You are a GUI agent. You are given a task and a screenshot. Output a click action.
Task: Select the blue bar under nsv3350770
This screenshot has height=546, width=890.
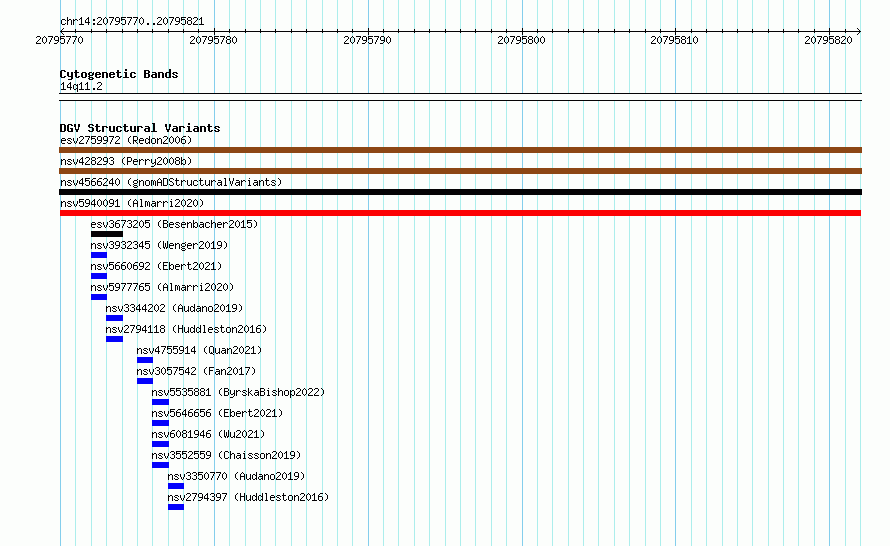click(176, 486)
